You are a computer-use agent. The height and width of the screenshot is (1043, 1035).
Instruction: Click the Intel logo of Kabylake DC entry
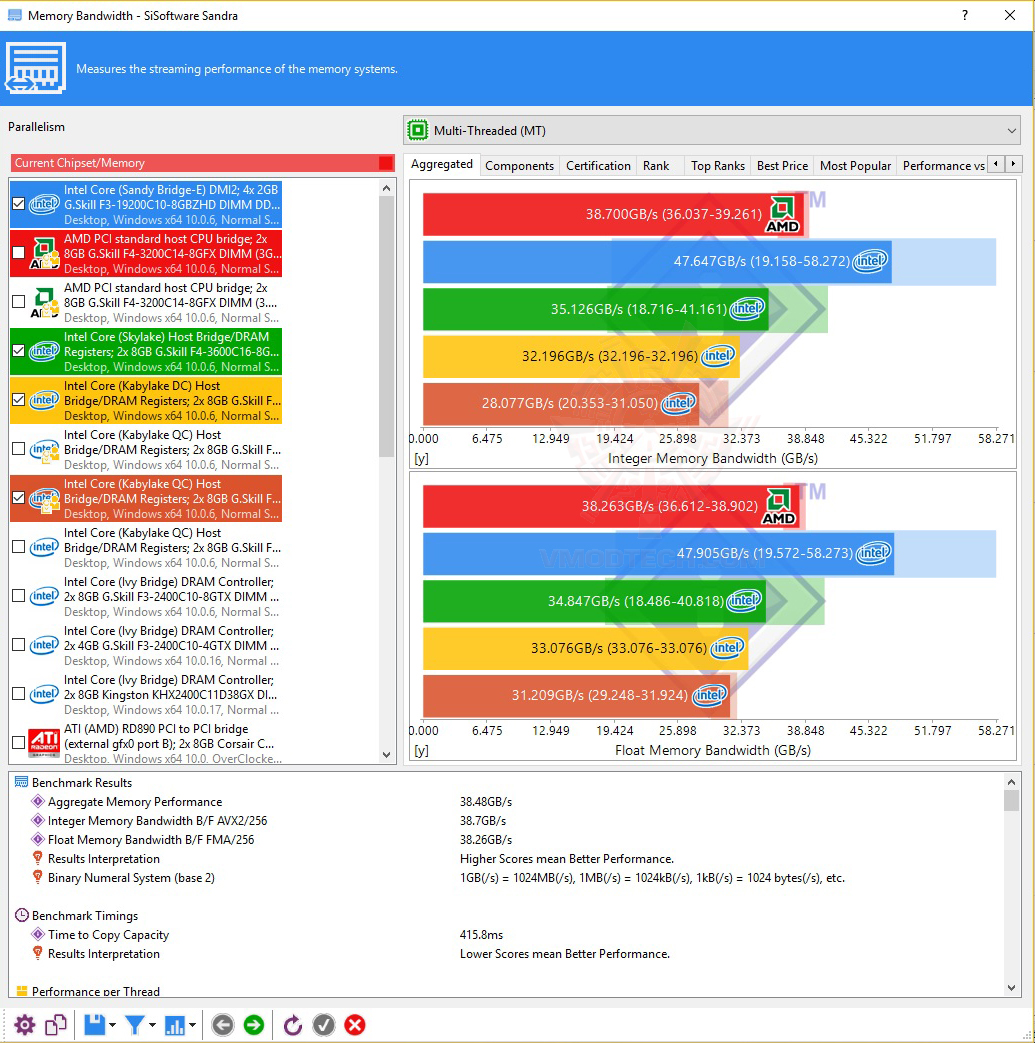point(45,400)
